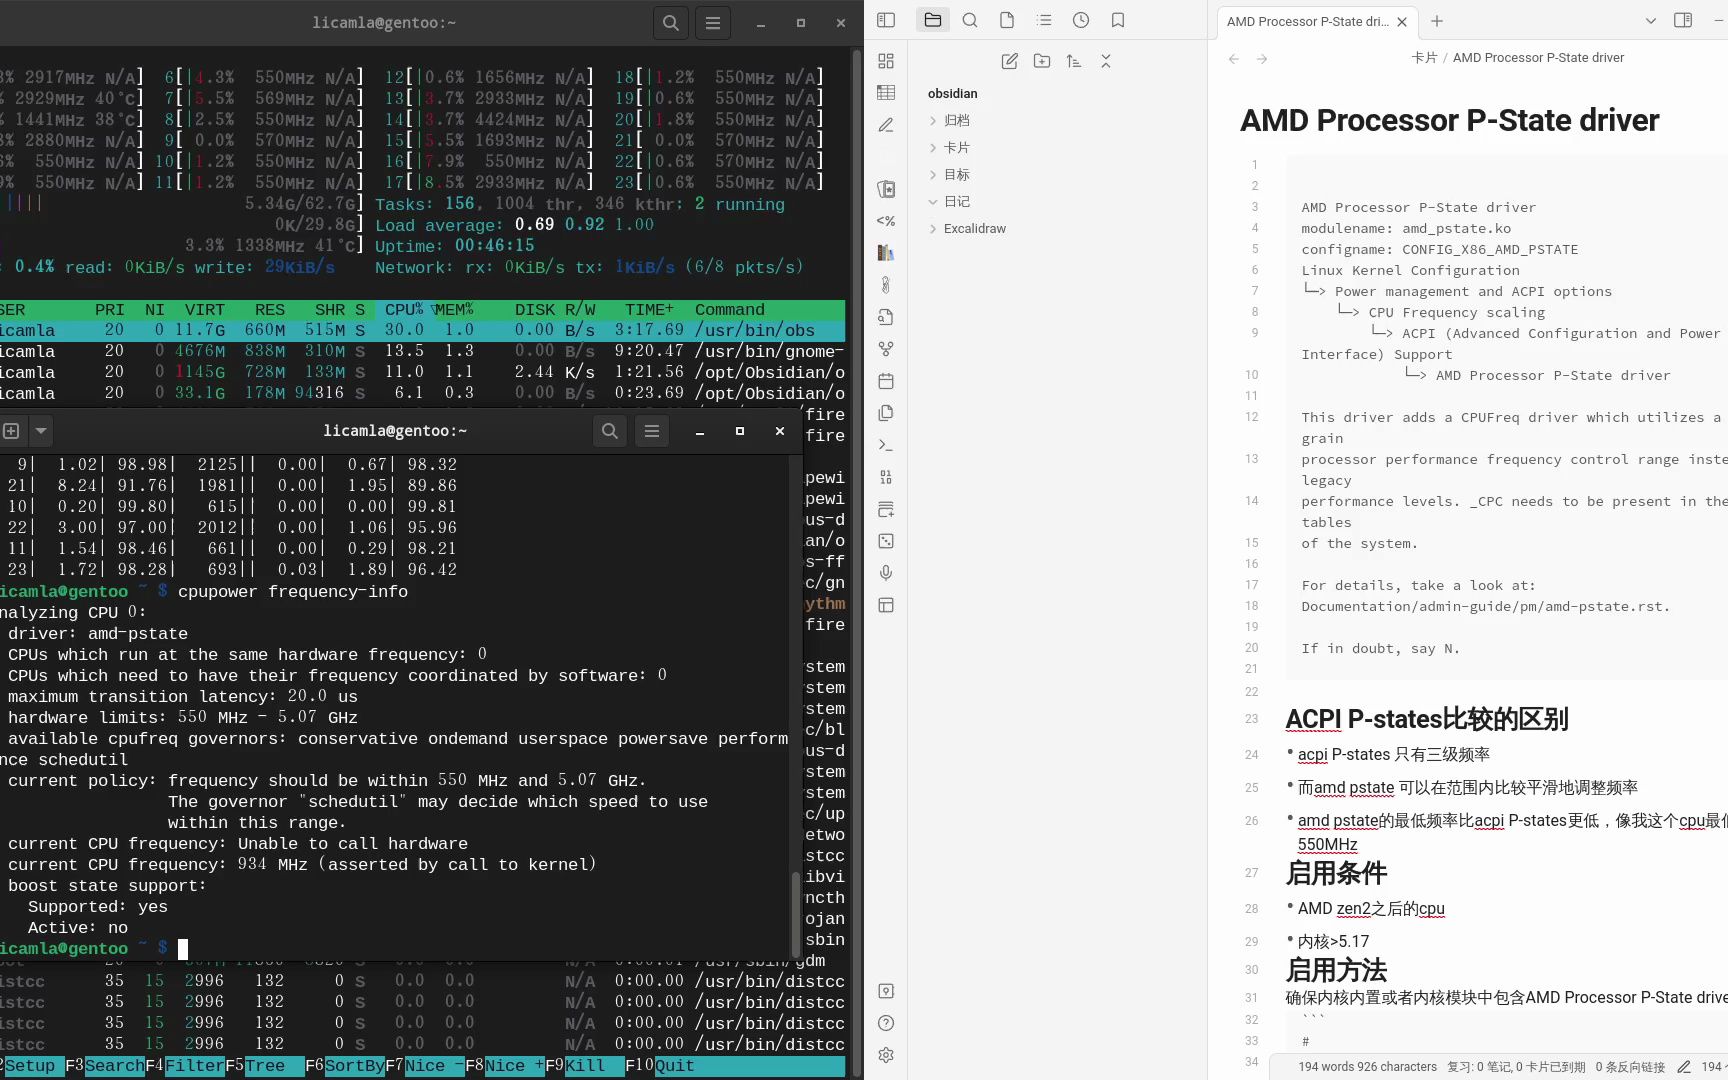Toggle the left sidebar panel
The image size is (1728, 1080).
click(x=884, y=20)
